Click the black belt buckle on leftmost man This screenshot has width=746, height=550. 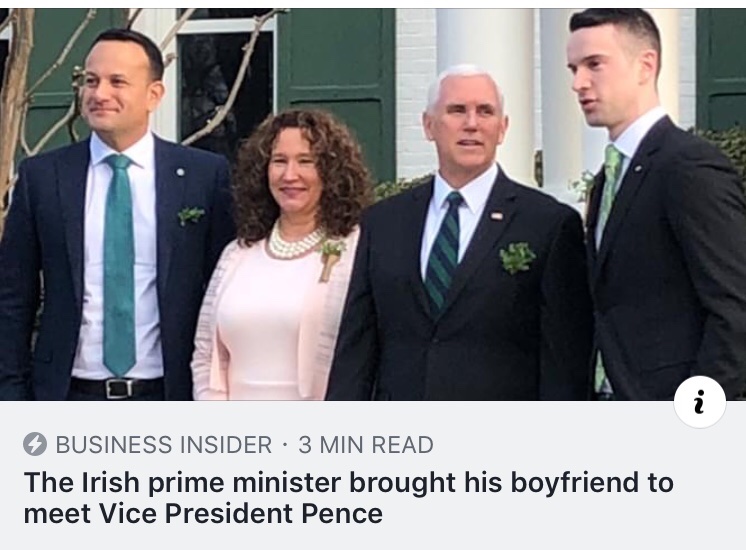point(119,387)
